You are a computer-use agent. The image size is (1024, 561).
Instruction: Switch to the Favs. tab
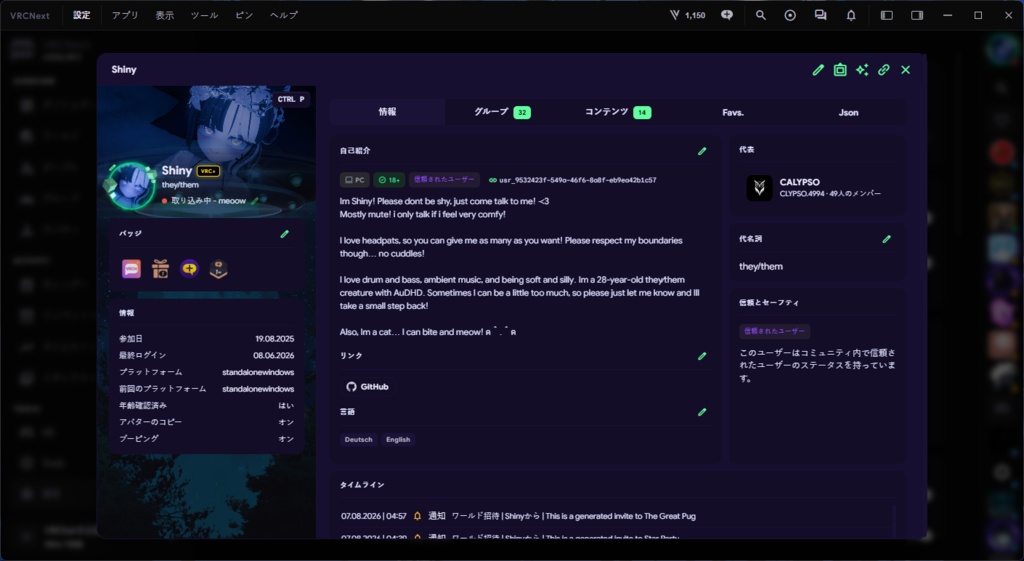pos(733,112)
